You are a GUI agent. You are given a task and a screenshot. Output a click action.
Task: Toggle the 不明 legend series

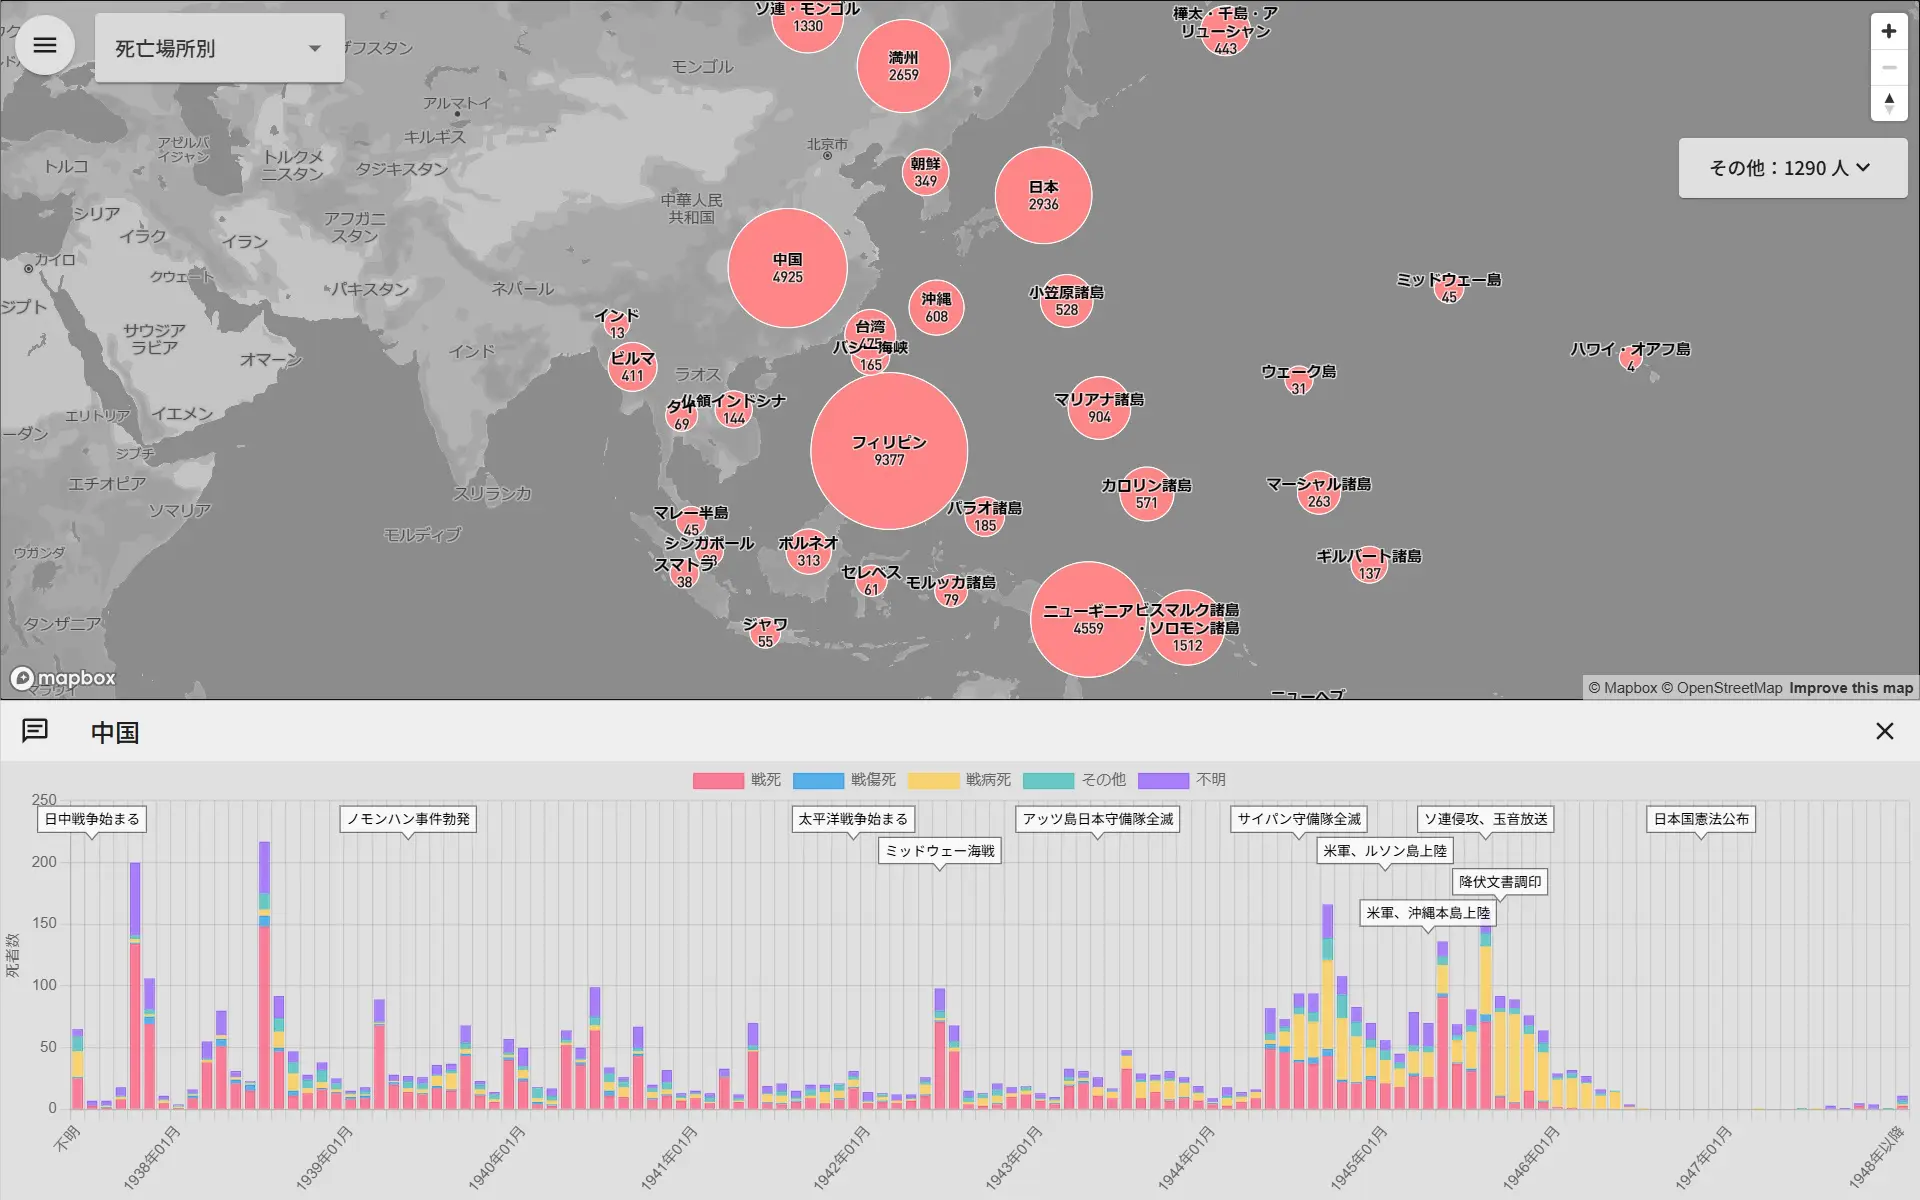click(x=1210, y=780)
